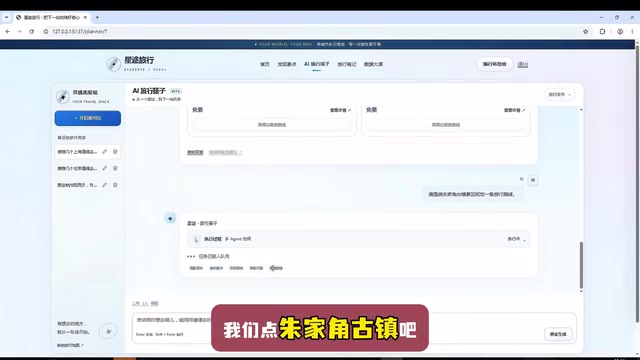640x360 pixels.
Task: Click the user's sent message bubble
Action: (x=472, y=195)
